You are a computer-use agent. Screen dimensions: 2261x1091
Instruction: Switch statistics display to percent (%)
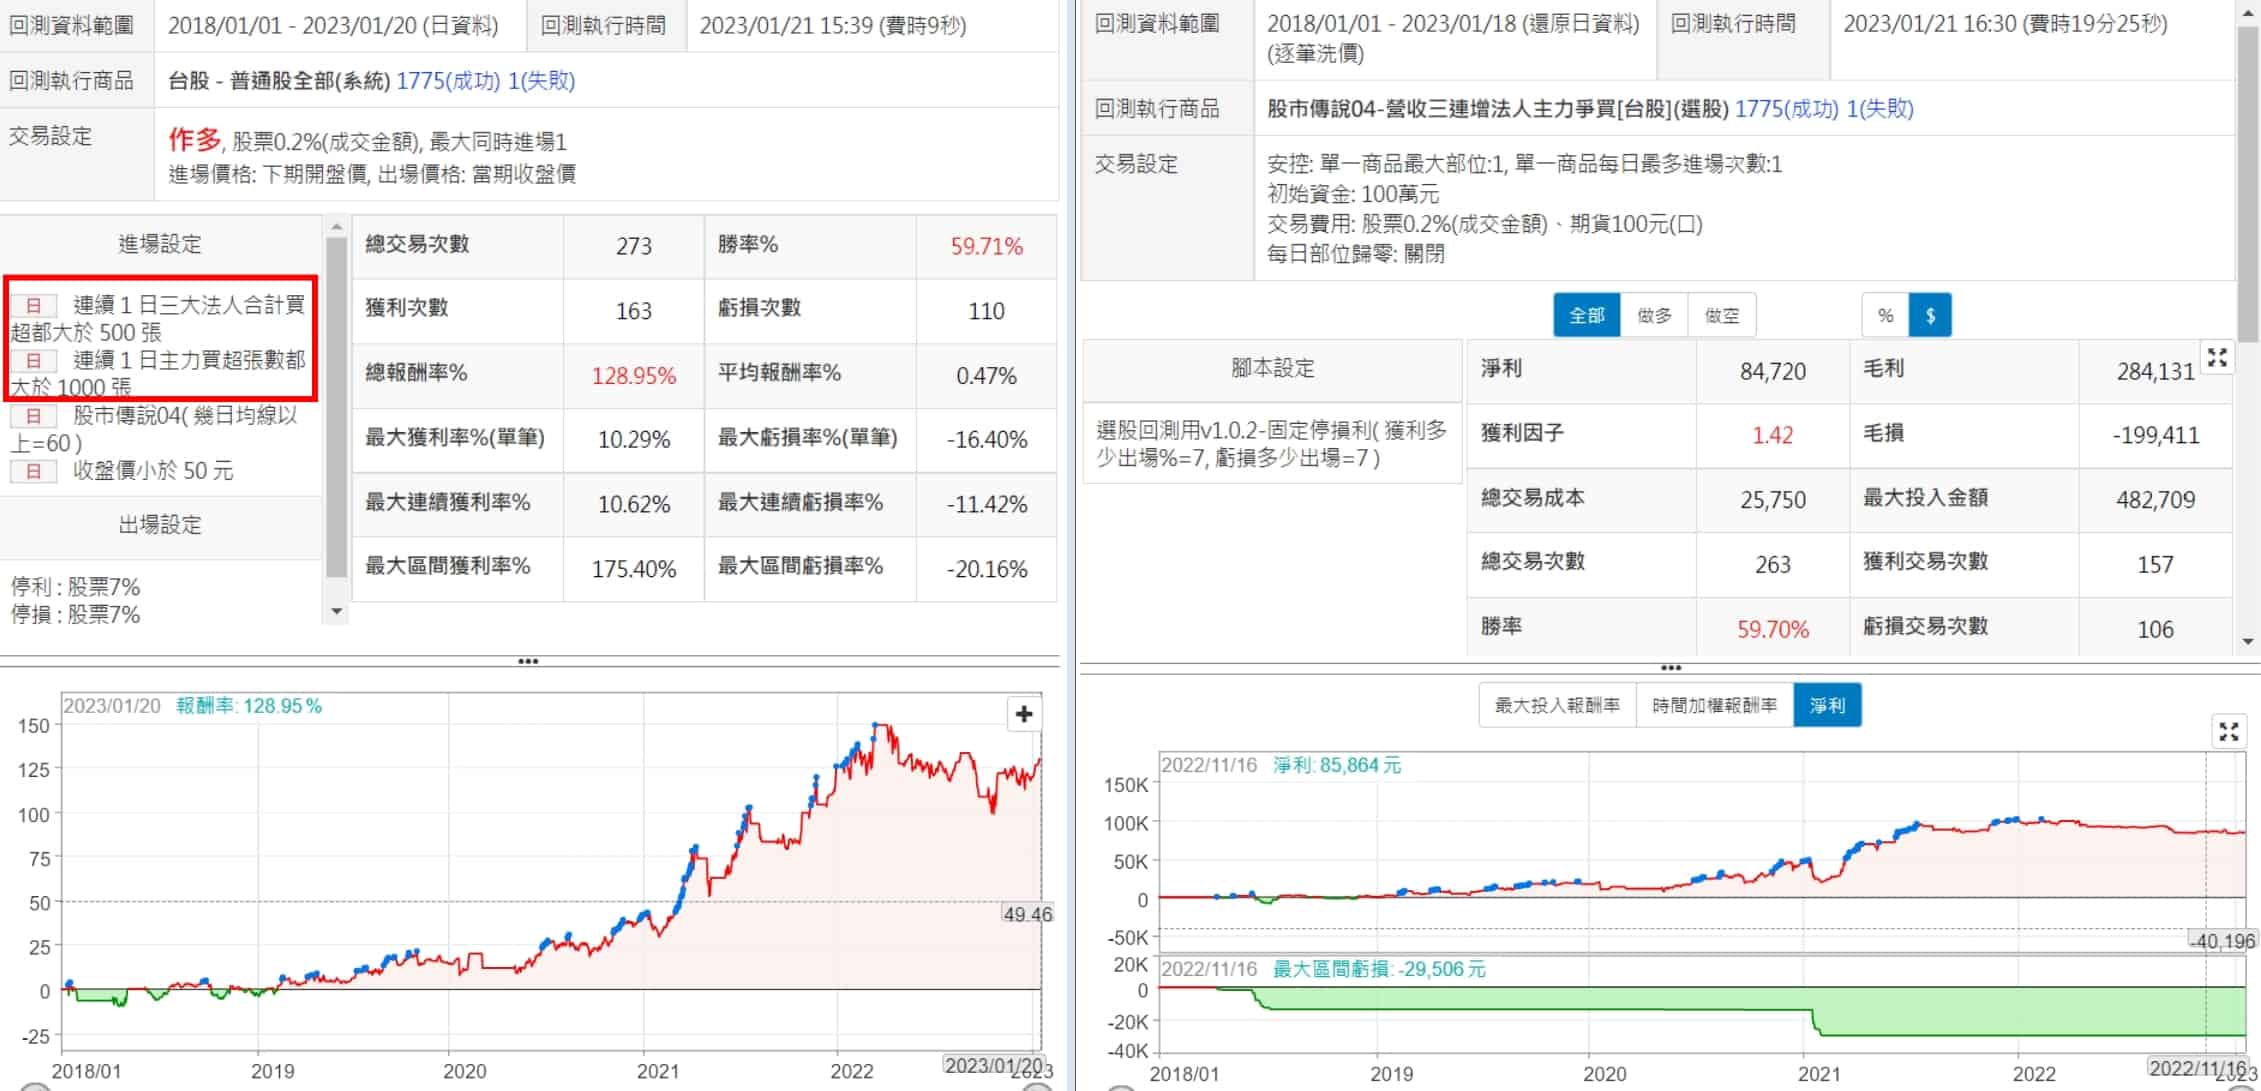[x=1885, y=316]
